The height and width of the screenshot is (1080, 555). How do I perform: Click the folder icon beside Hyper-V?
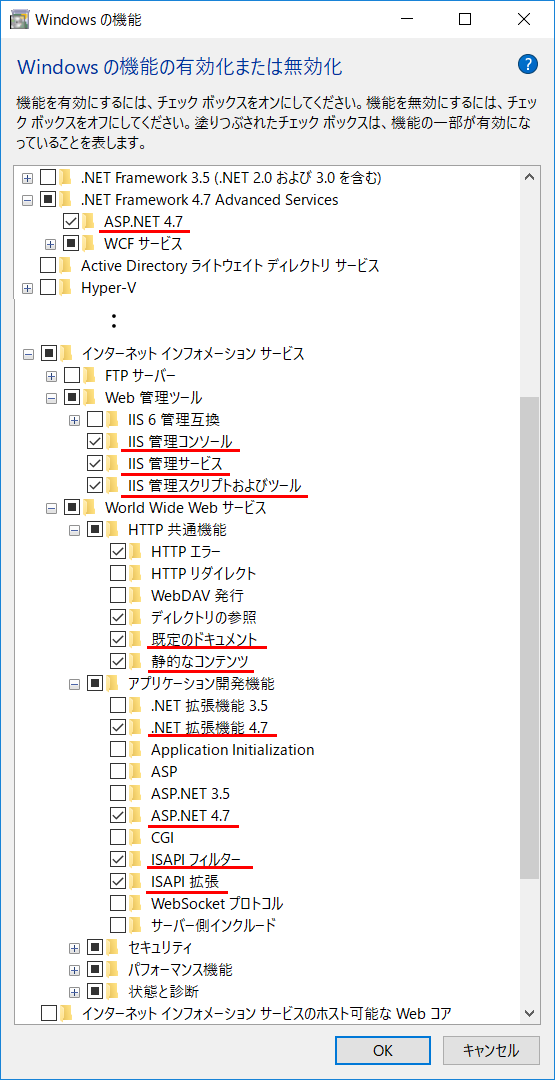point(66,288)
